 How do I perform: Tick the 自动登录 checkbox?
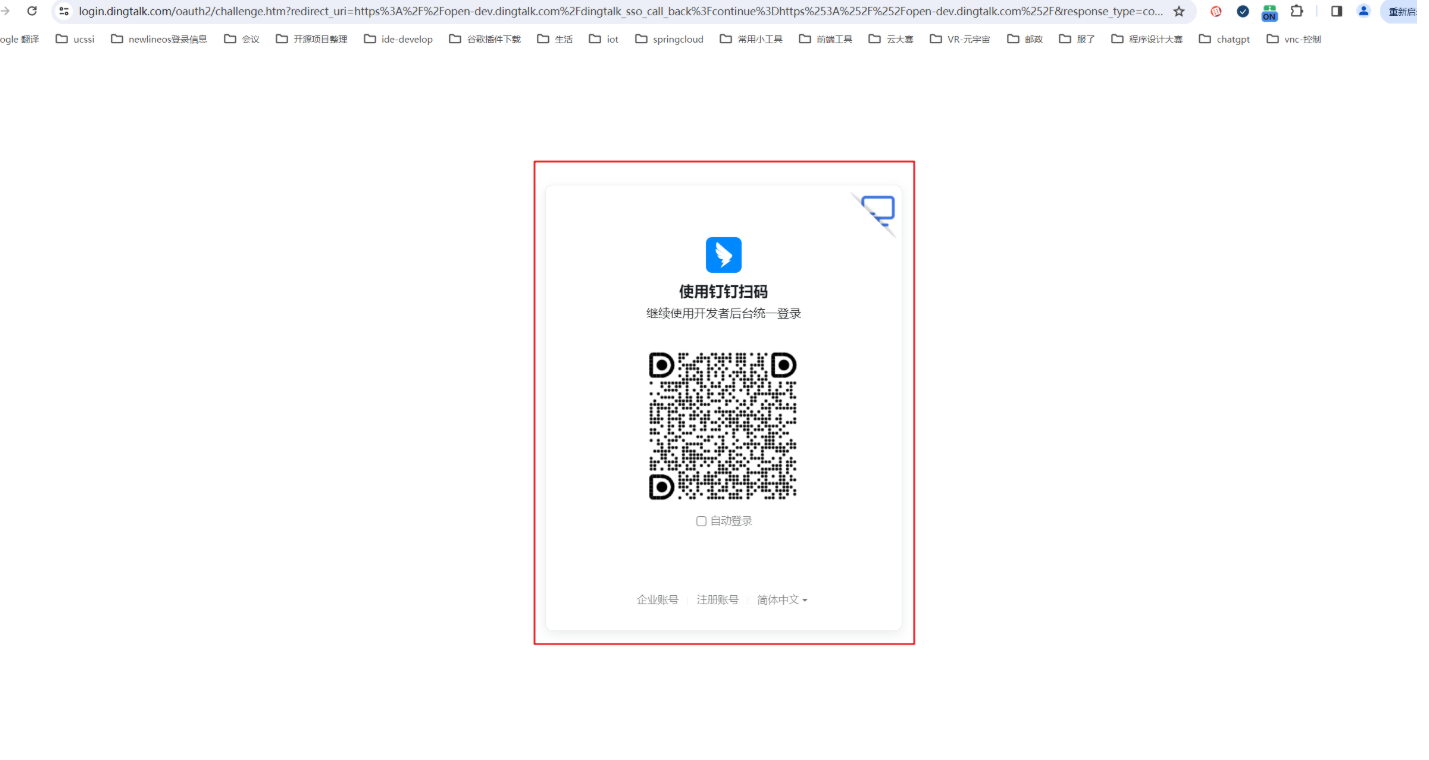(701, 521)
